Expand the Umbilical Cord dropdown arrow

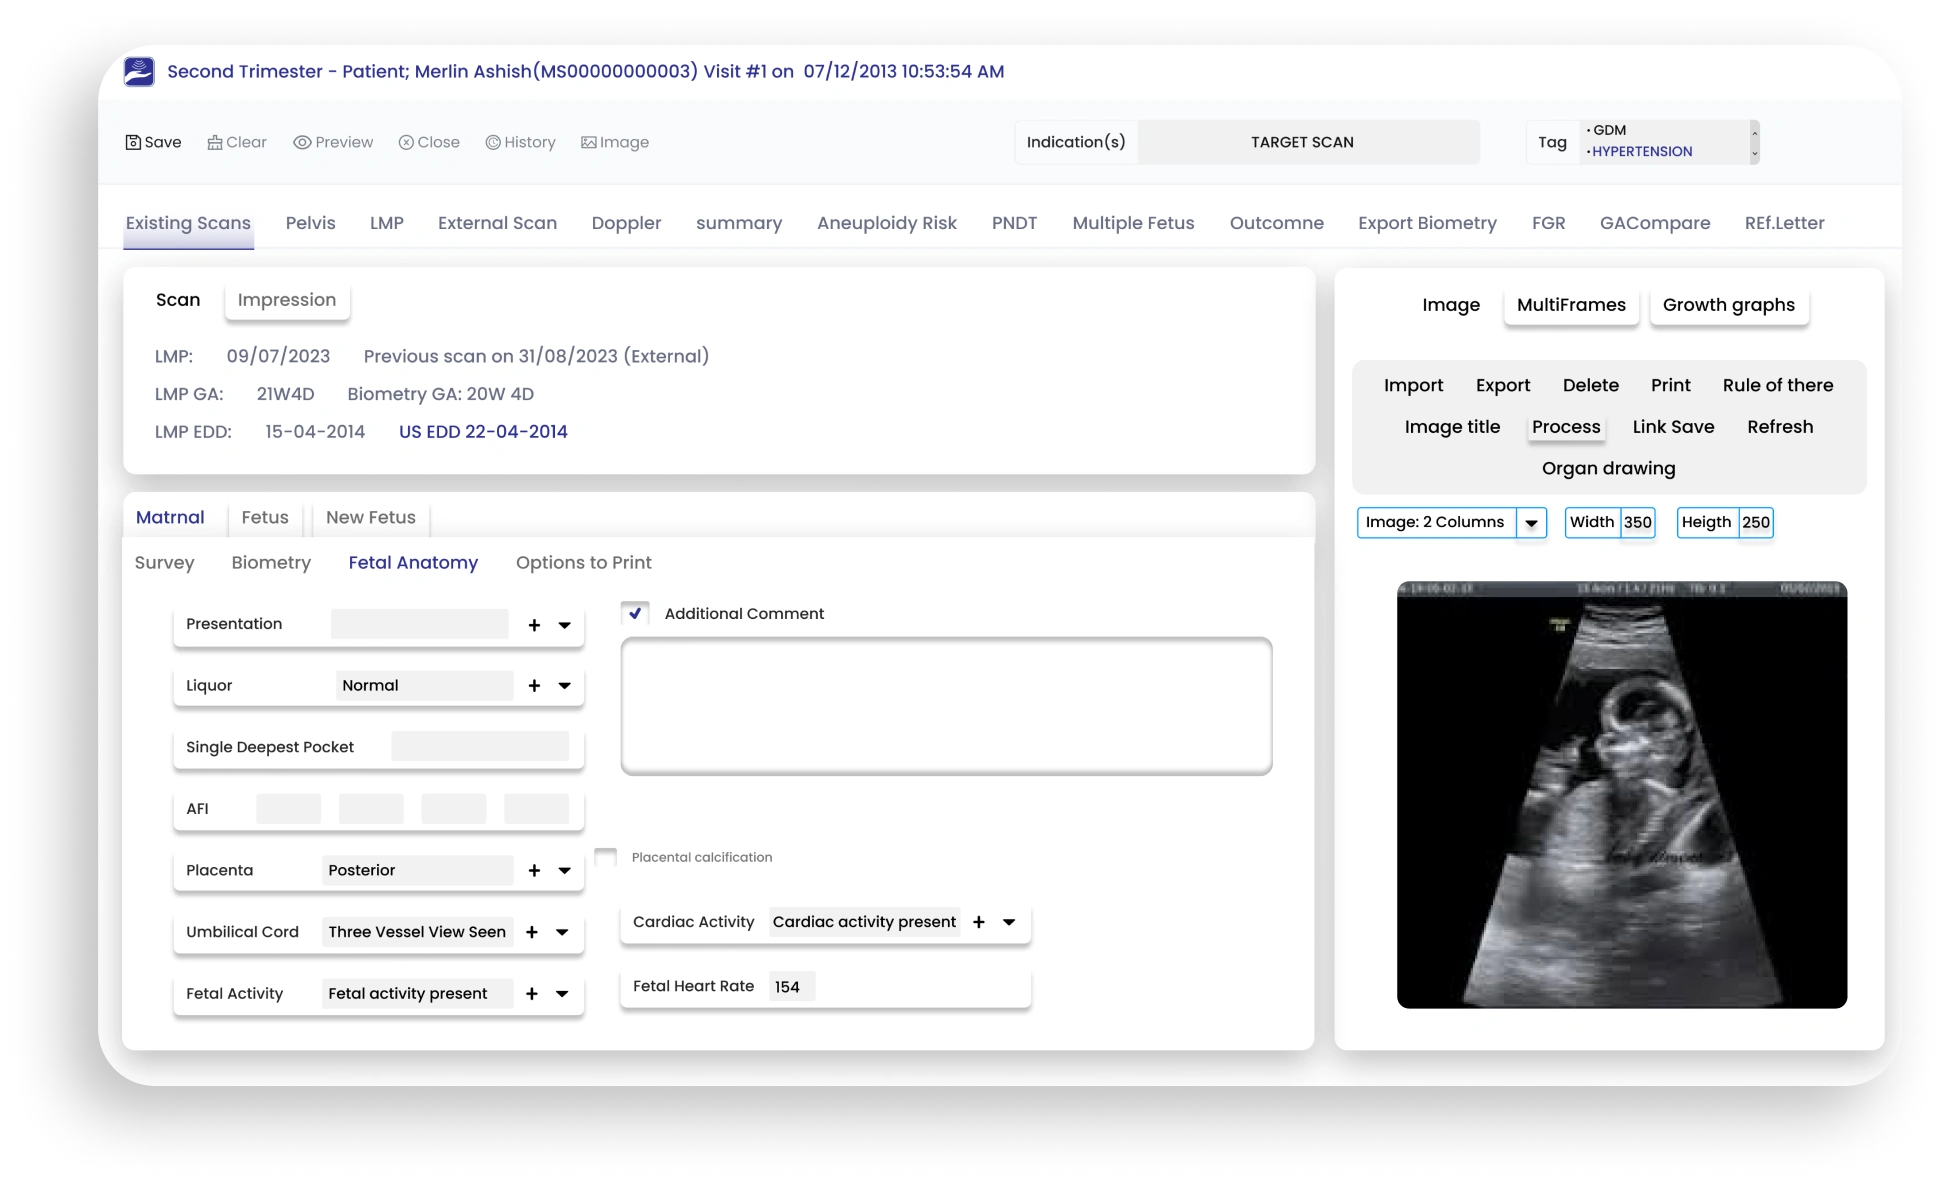(562, 932)
